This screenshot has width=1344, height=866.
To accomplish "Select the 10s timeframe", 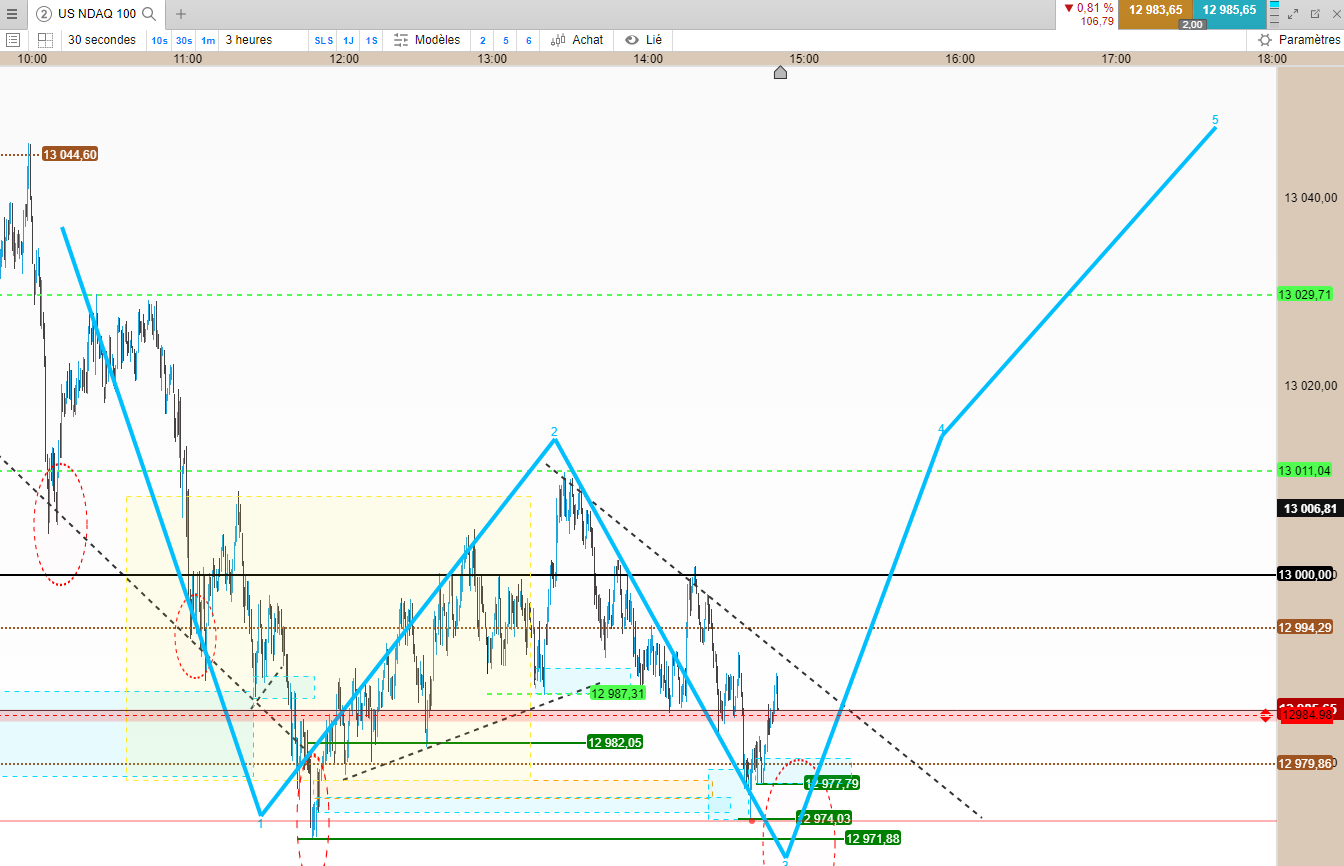I will pos(159,41).
